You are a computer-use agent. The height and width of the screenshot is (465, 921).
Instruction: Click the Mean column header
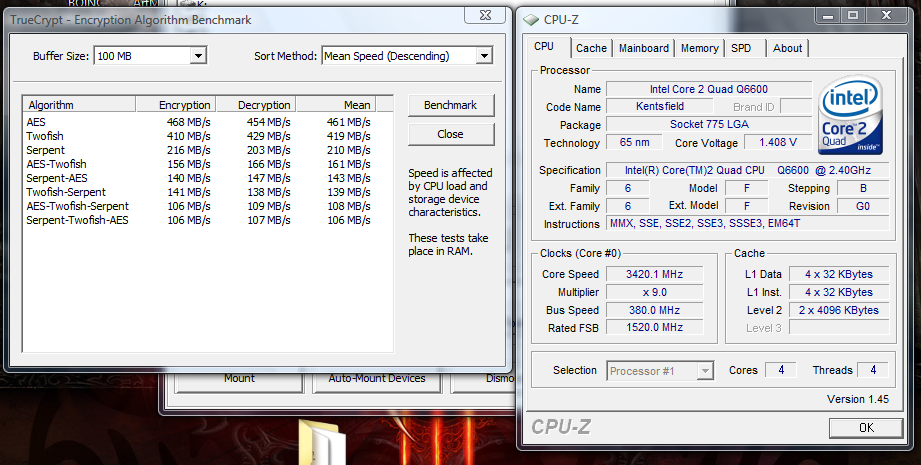coord(336,105)
